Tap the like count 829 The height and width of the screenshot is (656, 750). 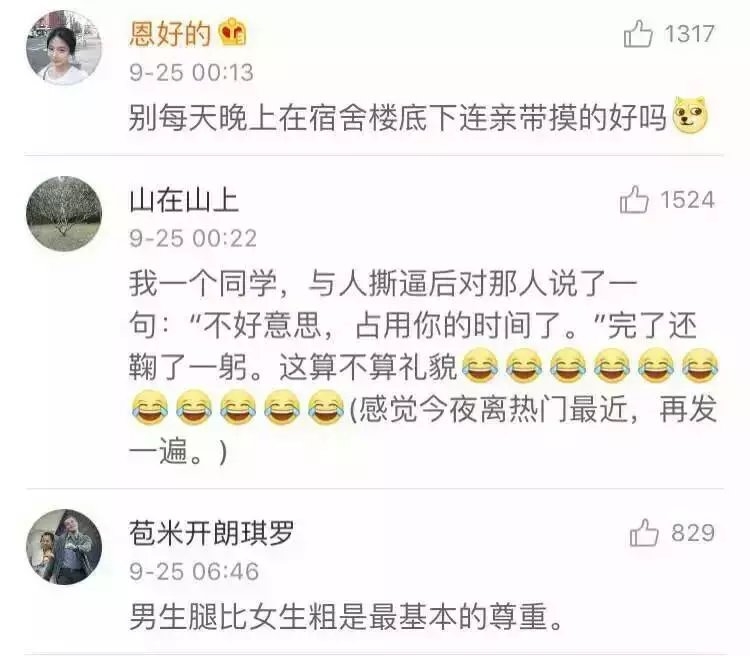pos(693,533)
